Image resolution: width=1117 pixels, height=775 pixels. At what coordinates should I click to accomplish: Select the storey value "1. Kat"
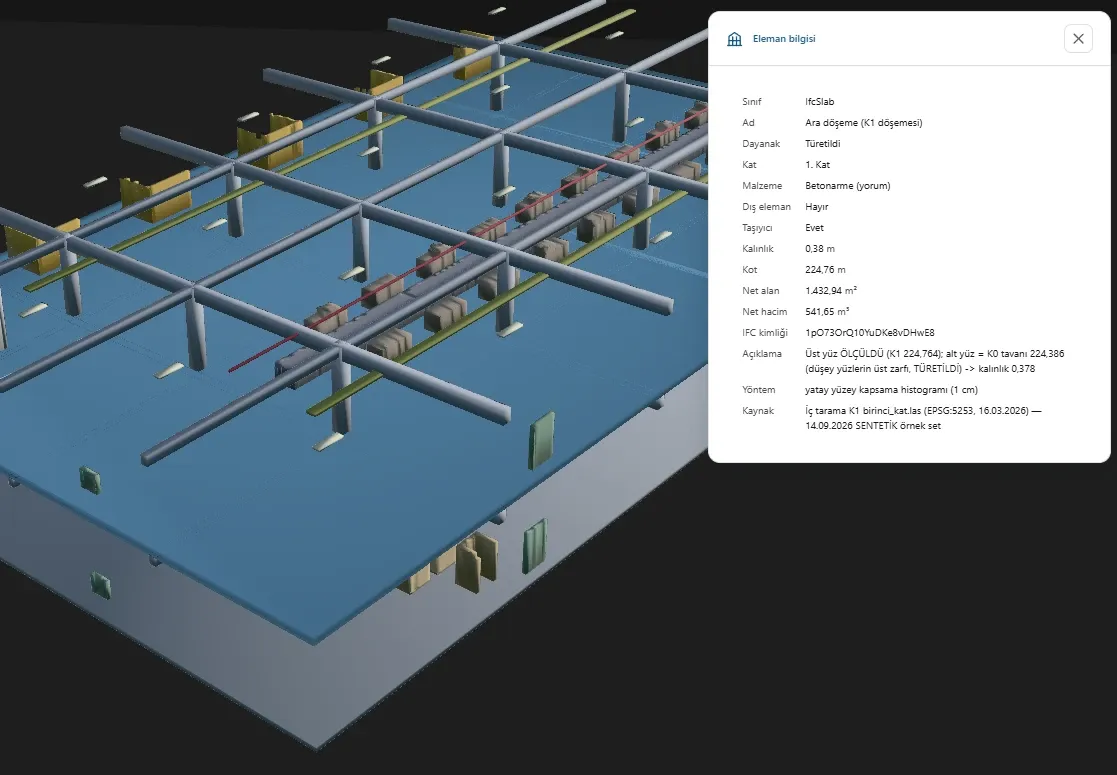pos(817,165)
